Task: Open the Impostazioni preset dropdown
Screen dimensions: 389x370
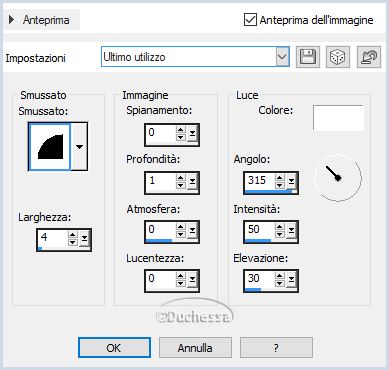Action: pyautogui.click(x=282, y=57)
